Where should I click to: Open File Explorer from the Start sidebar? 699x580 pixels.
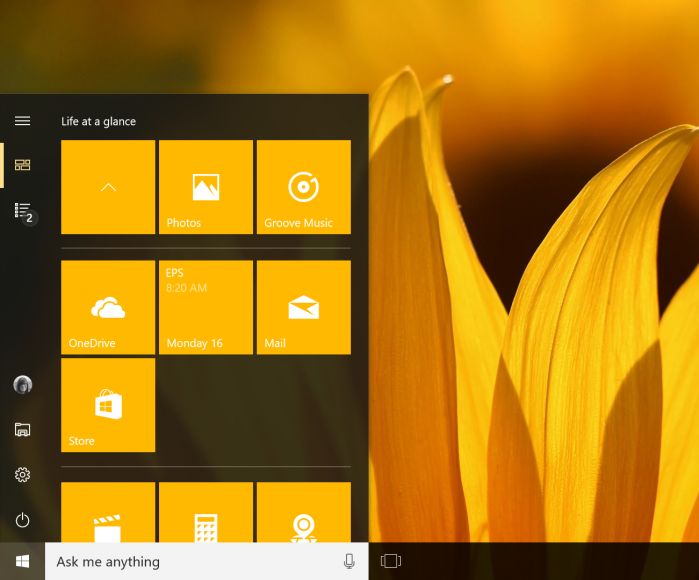point(22,430)
